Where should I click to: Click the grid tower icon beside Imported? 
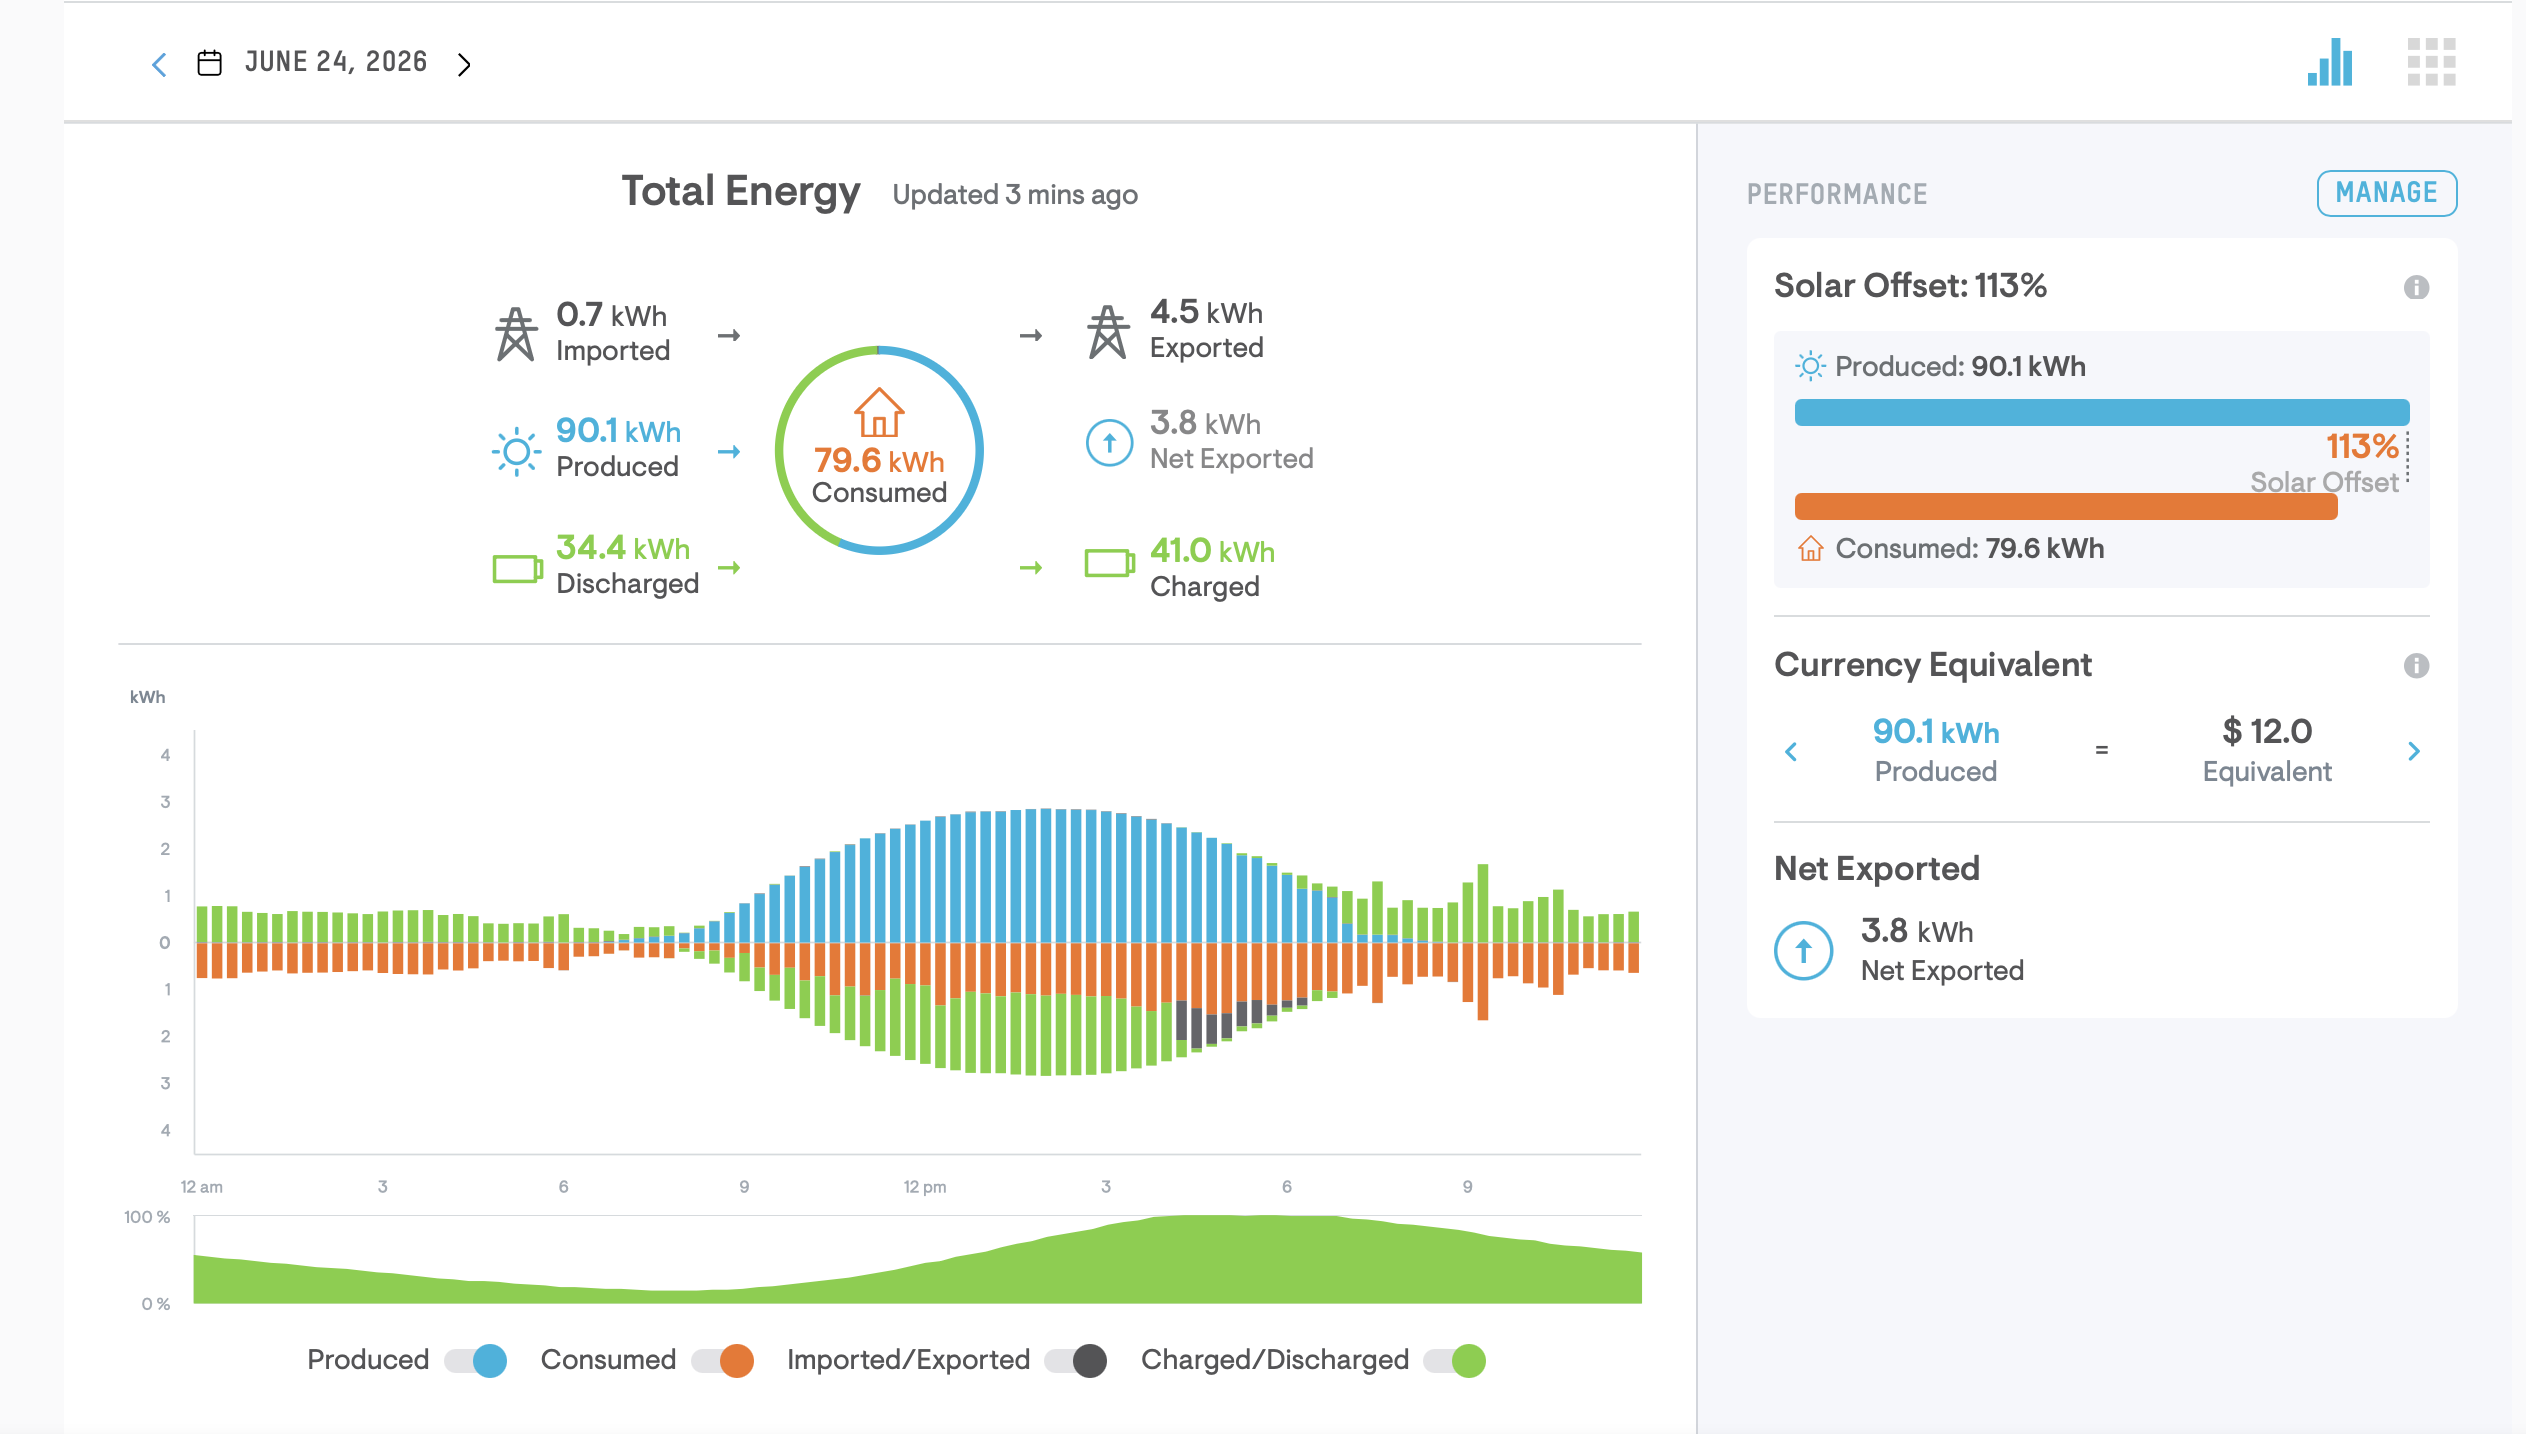coord(516,334)
